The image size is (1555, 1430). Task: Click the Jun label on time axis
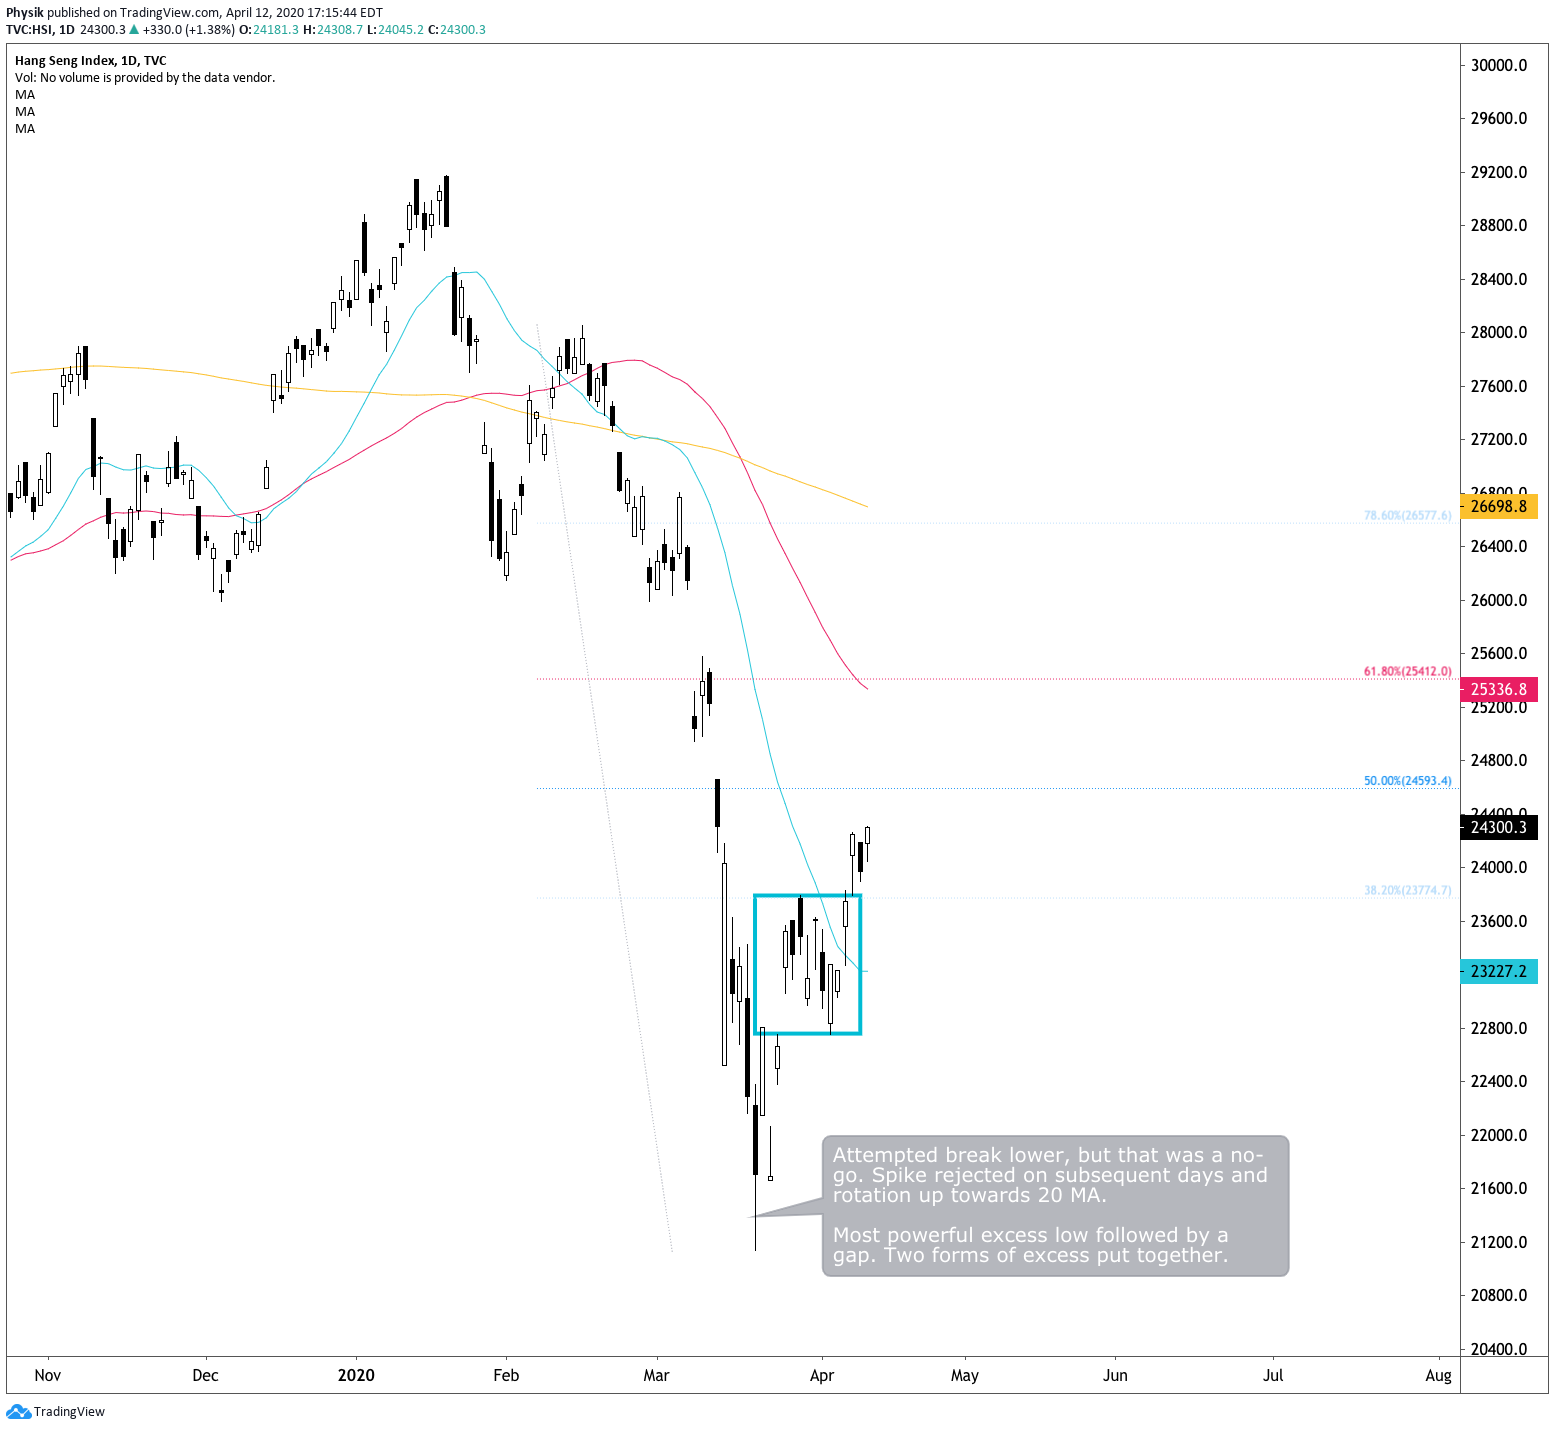tap(1115, 1376)
